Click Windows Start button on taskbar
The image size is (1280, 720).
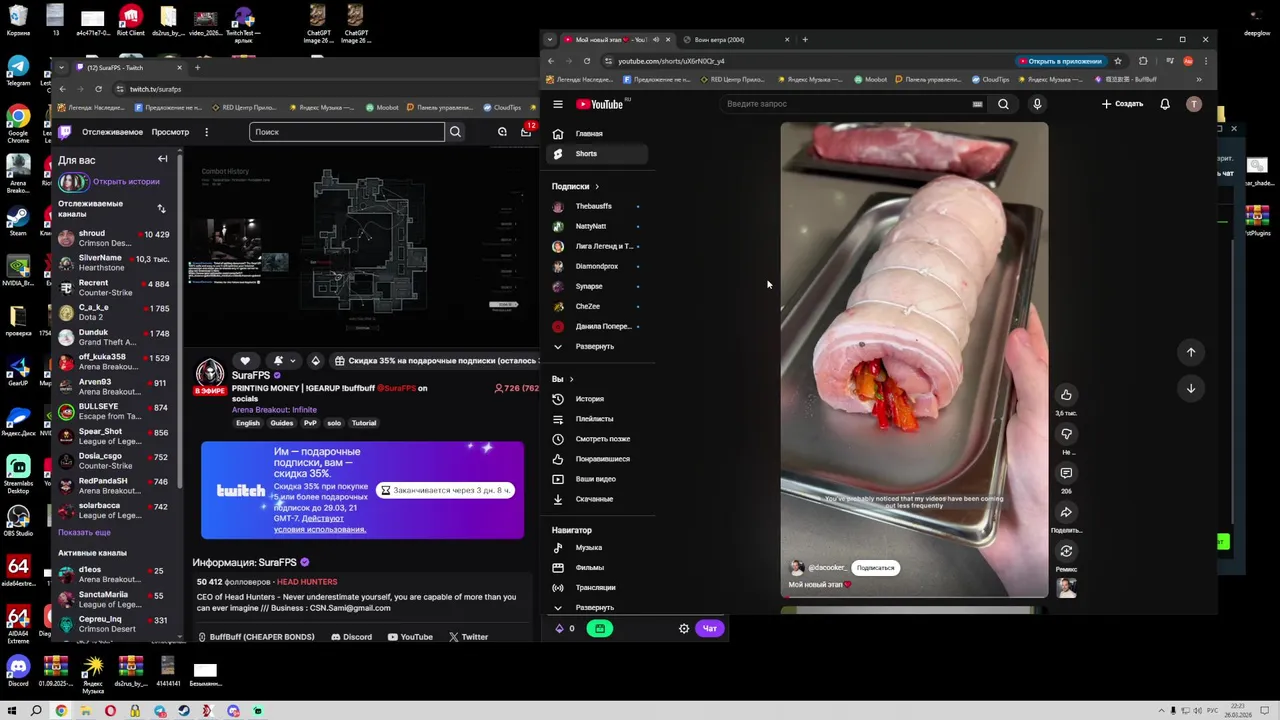pyautogui.click(x=11, y=711)
